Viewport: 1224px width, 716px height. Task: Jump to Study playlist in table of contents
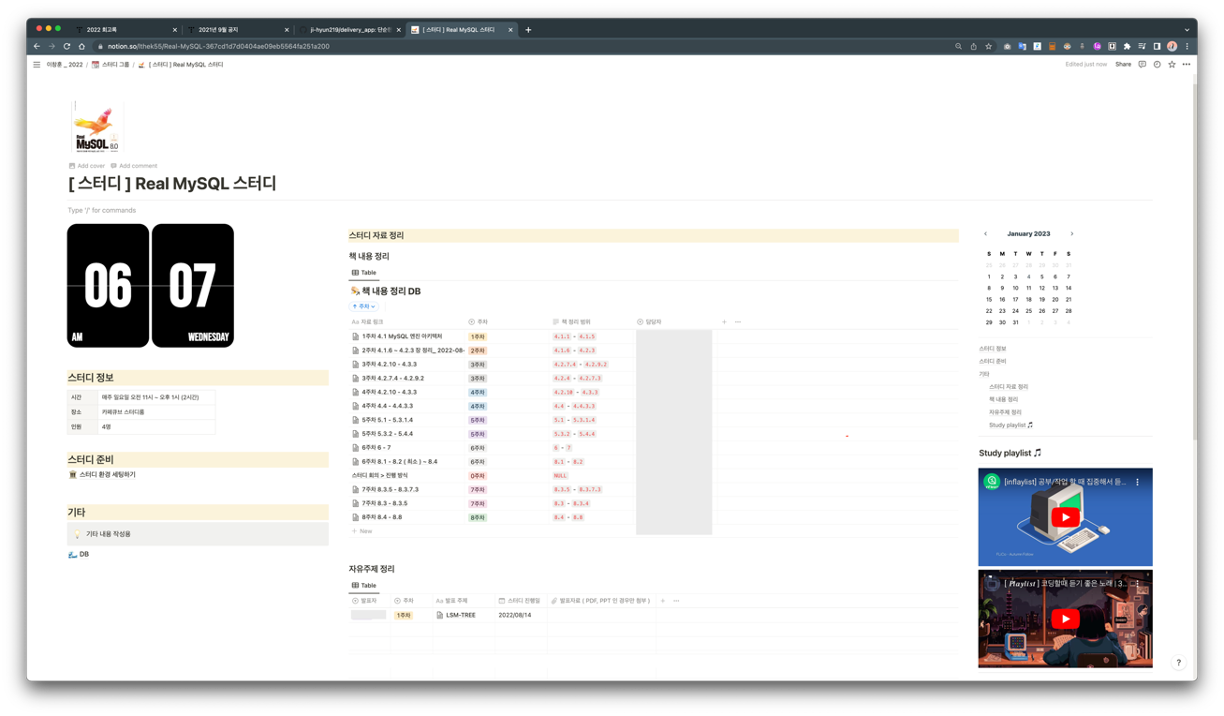pyautogui.click(x=1011, y=425)
